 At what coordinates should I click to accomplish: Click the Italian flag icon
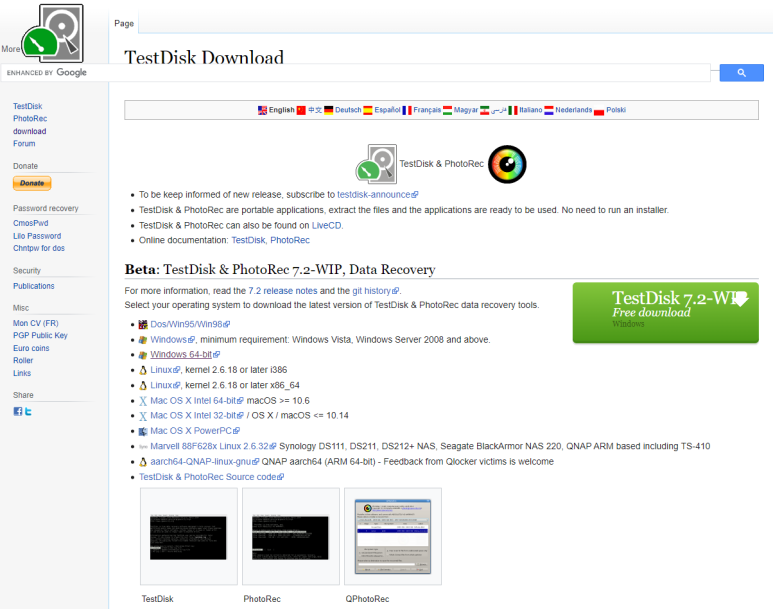[x=513, y=110]
